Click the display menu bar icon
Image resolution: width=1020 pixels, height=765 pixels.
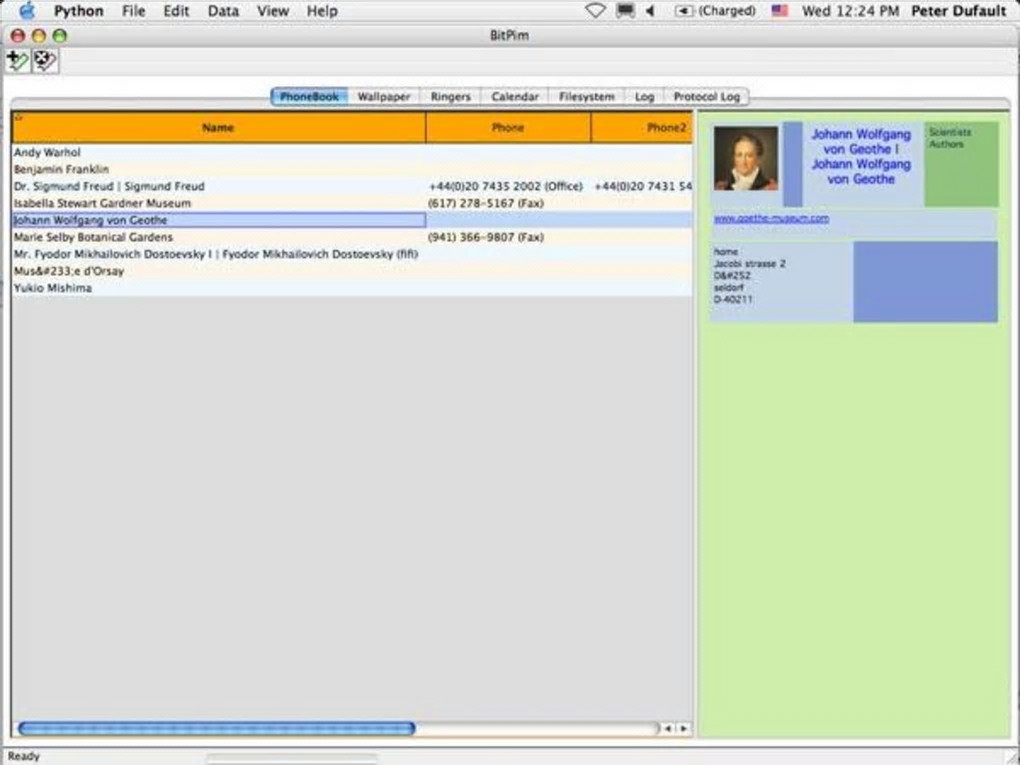625,10
